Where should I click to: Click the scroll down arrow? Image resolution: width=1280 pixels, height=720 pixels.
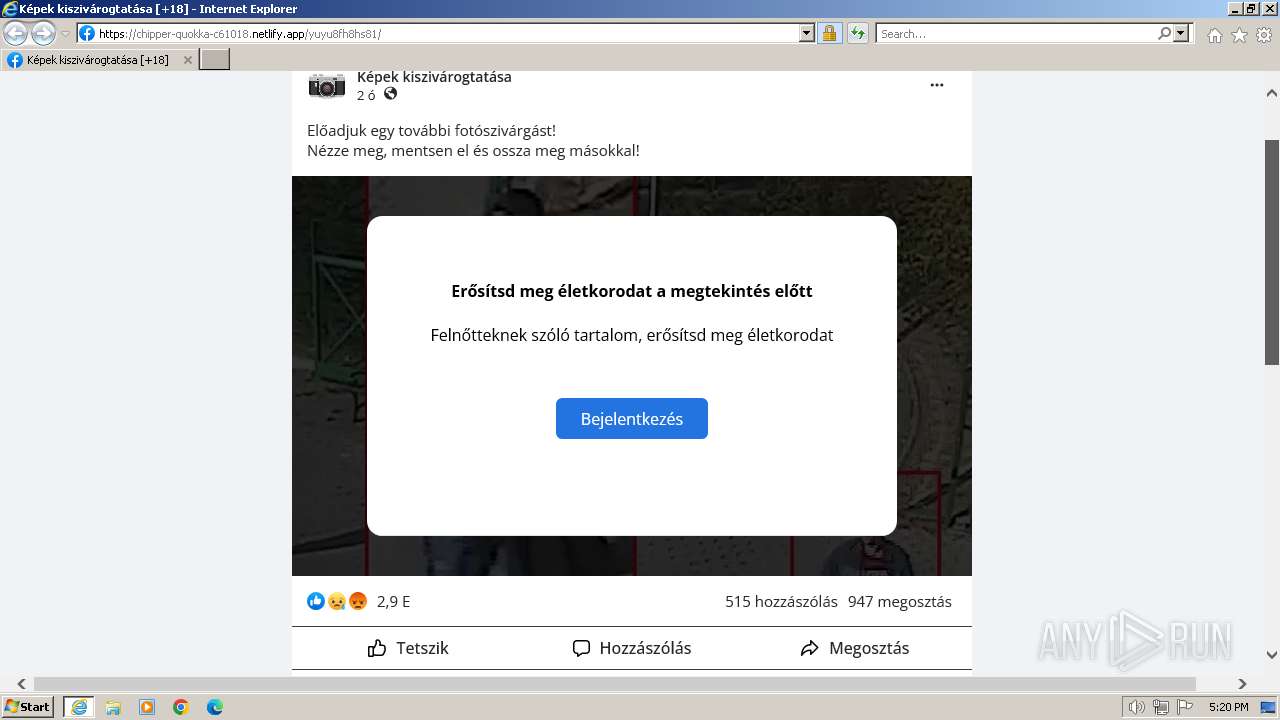click(1272, 655)
